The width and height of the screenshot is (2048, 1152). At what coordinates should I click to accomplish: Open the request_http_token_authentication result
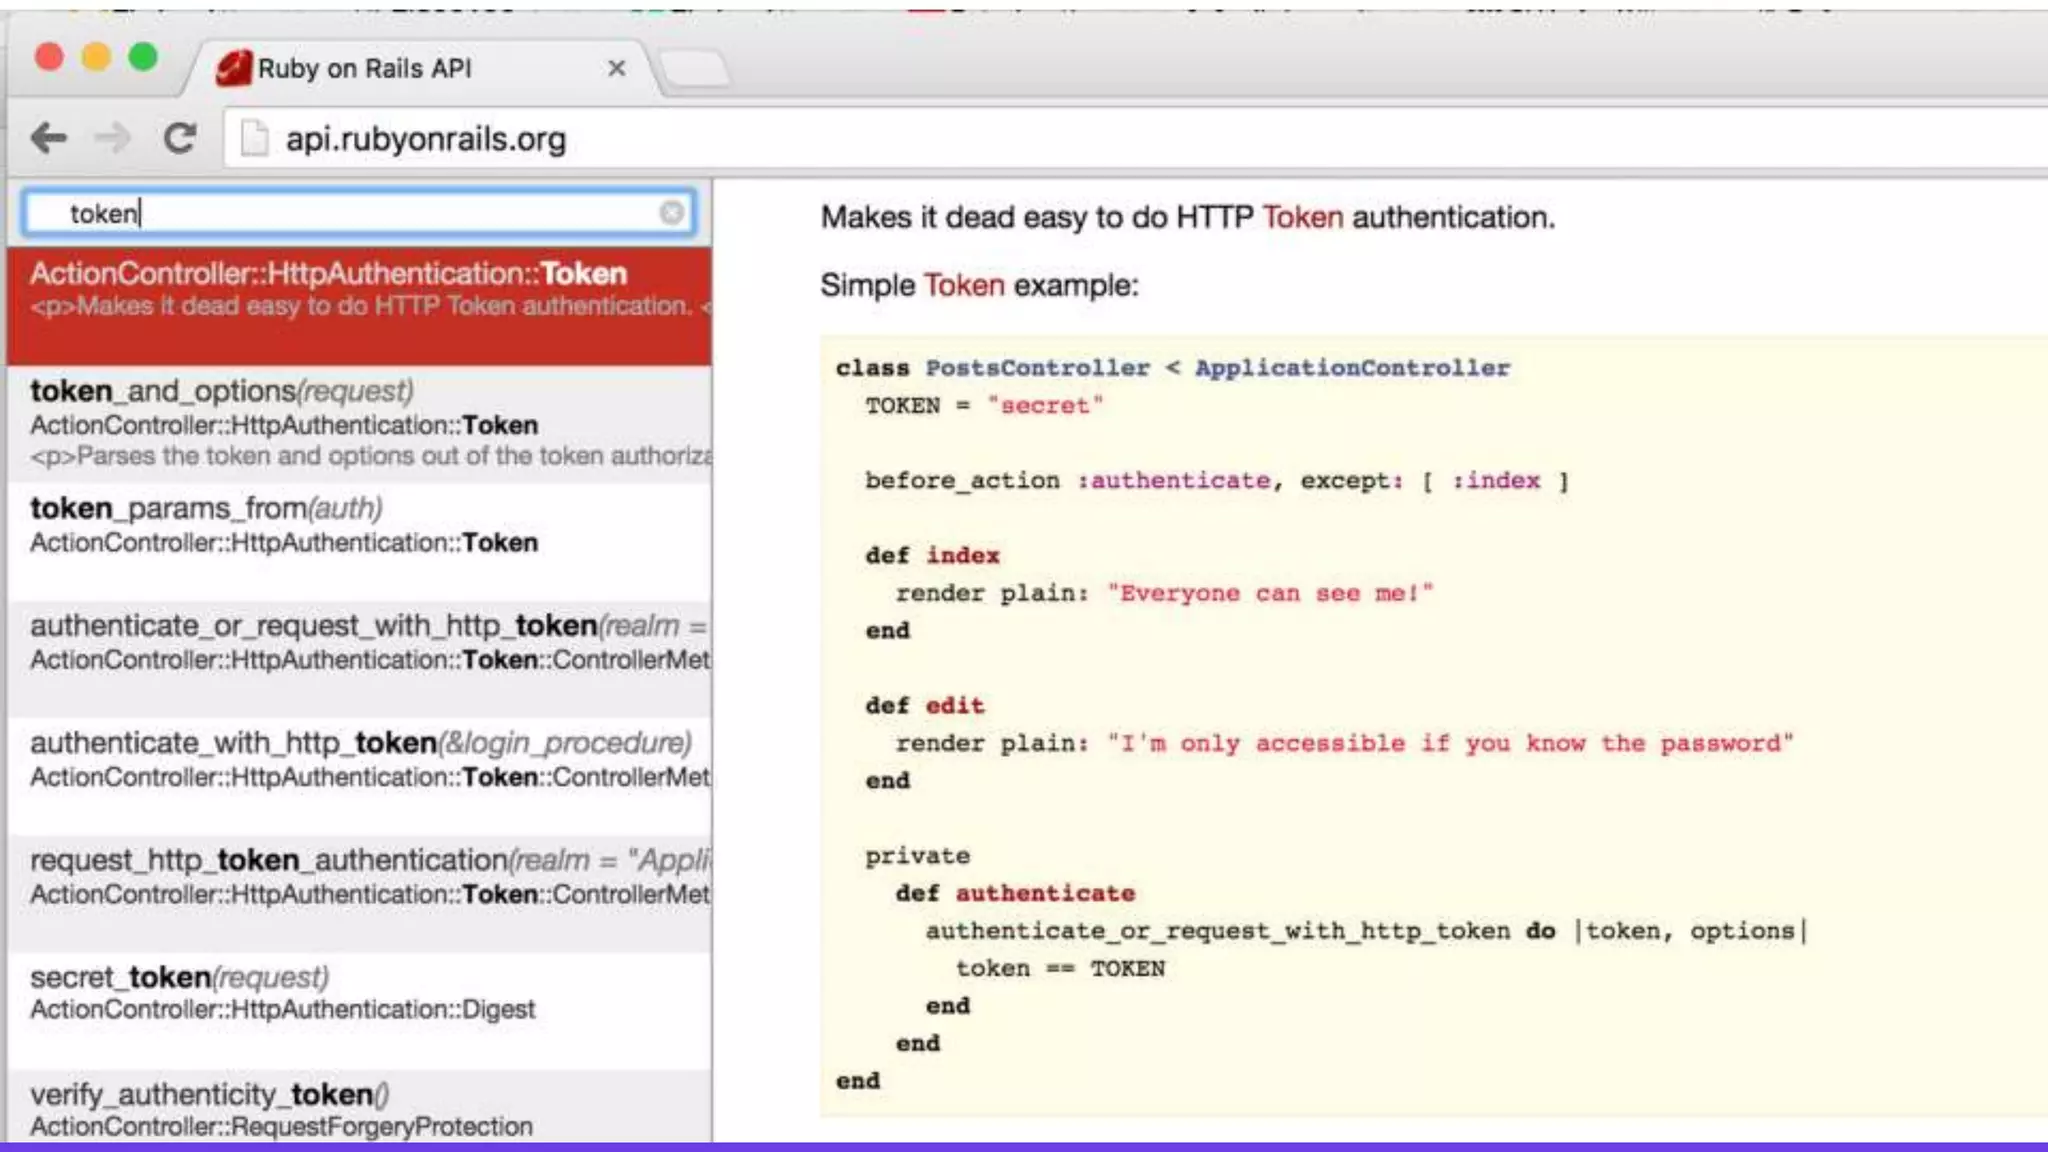359,893
